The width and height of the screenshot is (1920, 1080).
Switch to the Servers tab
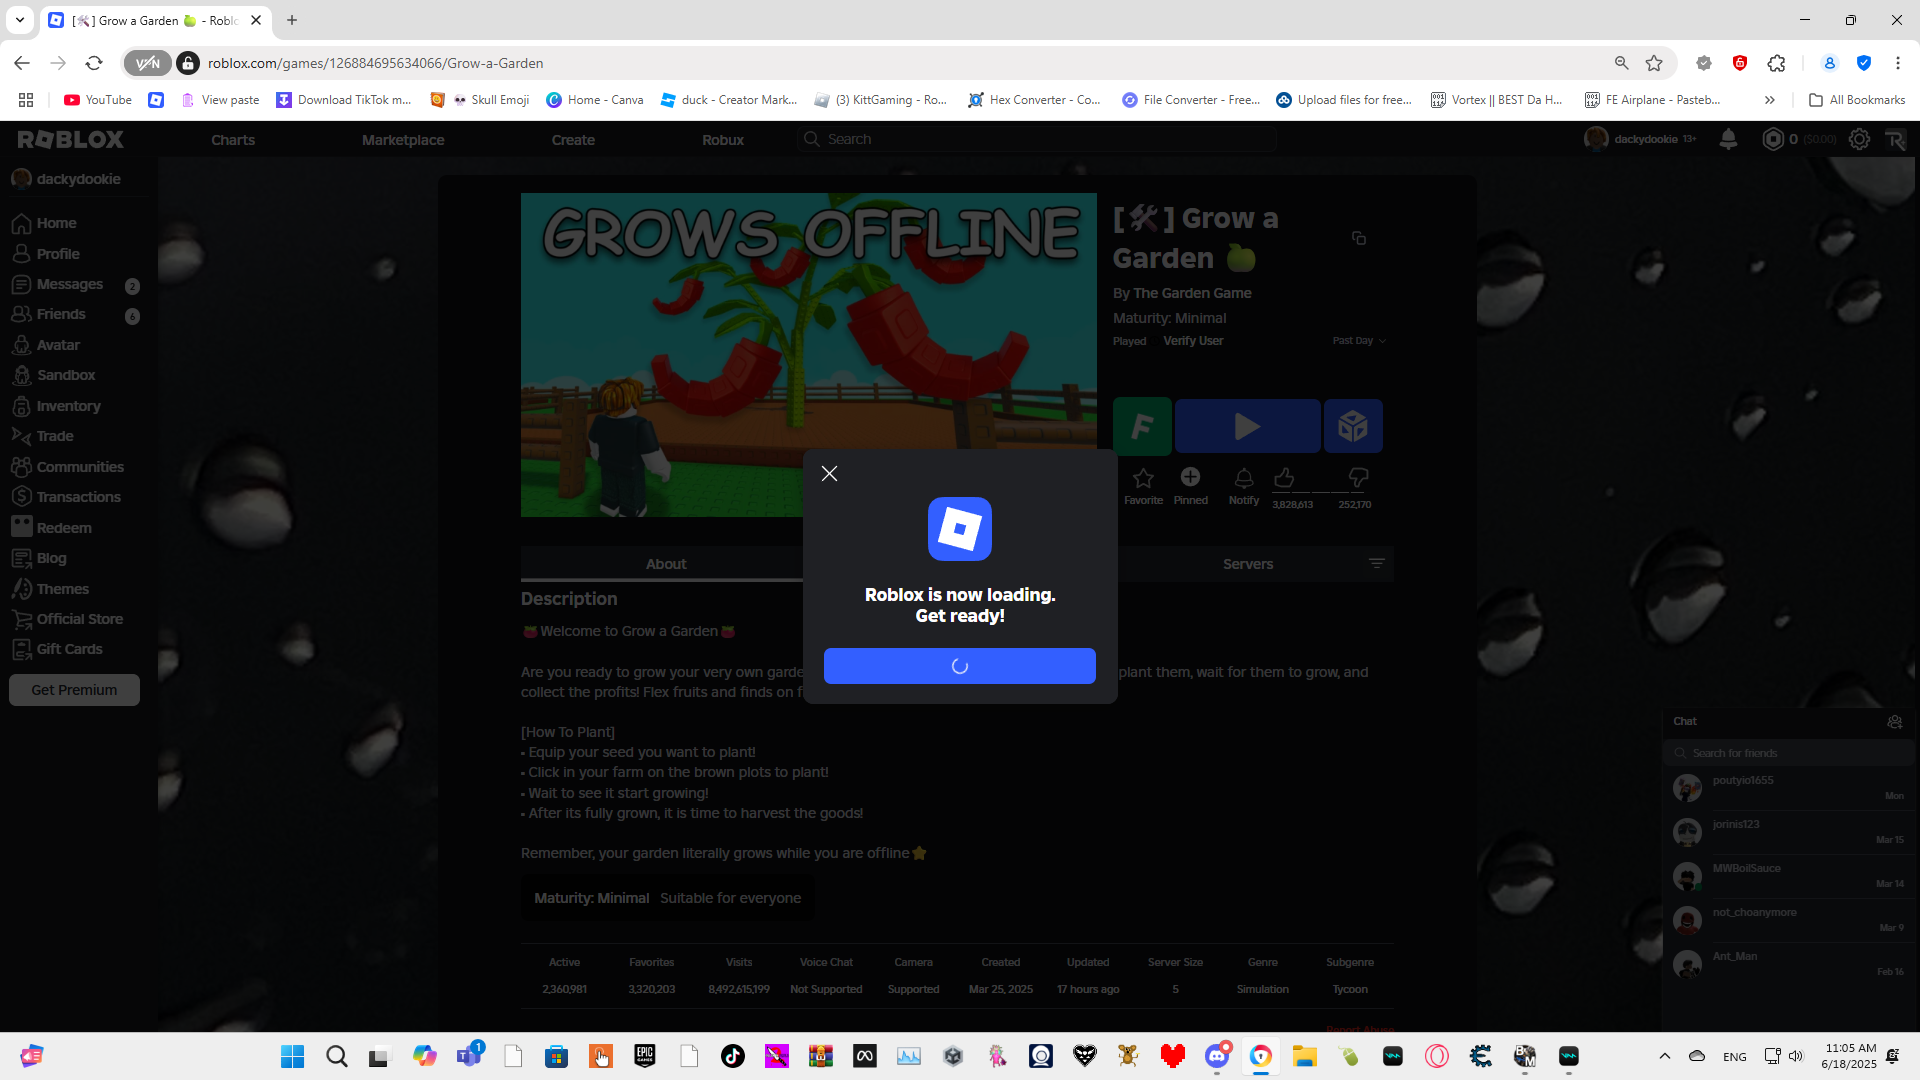coord(1248,564)
